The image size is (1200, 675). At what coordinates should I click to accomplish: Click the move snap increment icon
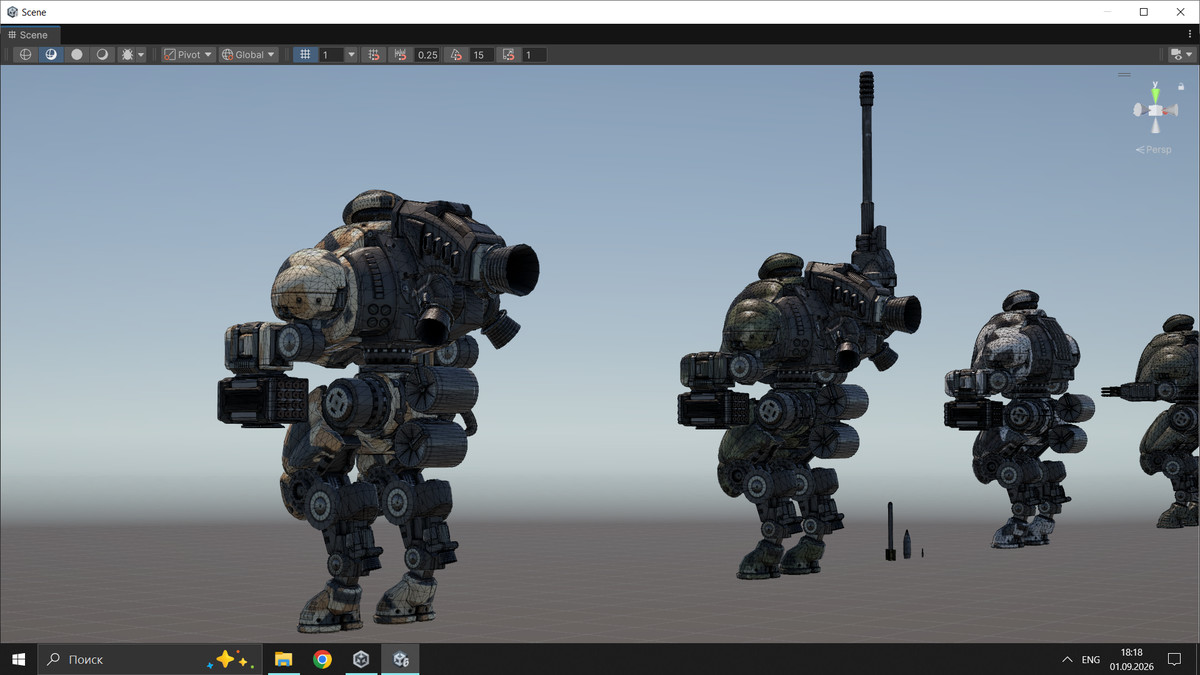tap(402, 55)
